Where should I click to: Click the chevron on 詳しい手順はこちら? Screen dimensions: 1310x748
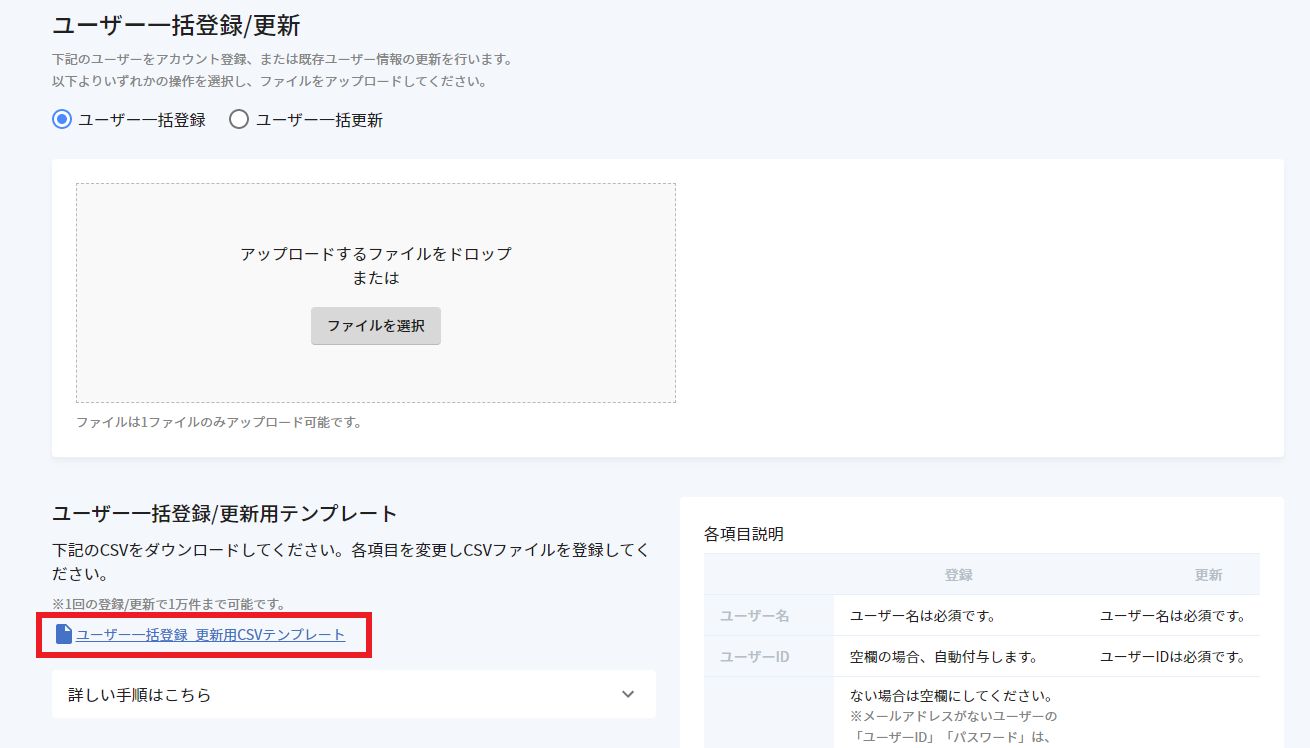[x=628, y=694]
